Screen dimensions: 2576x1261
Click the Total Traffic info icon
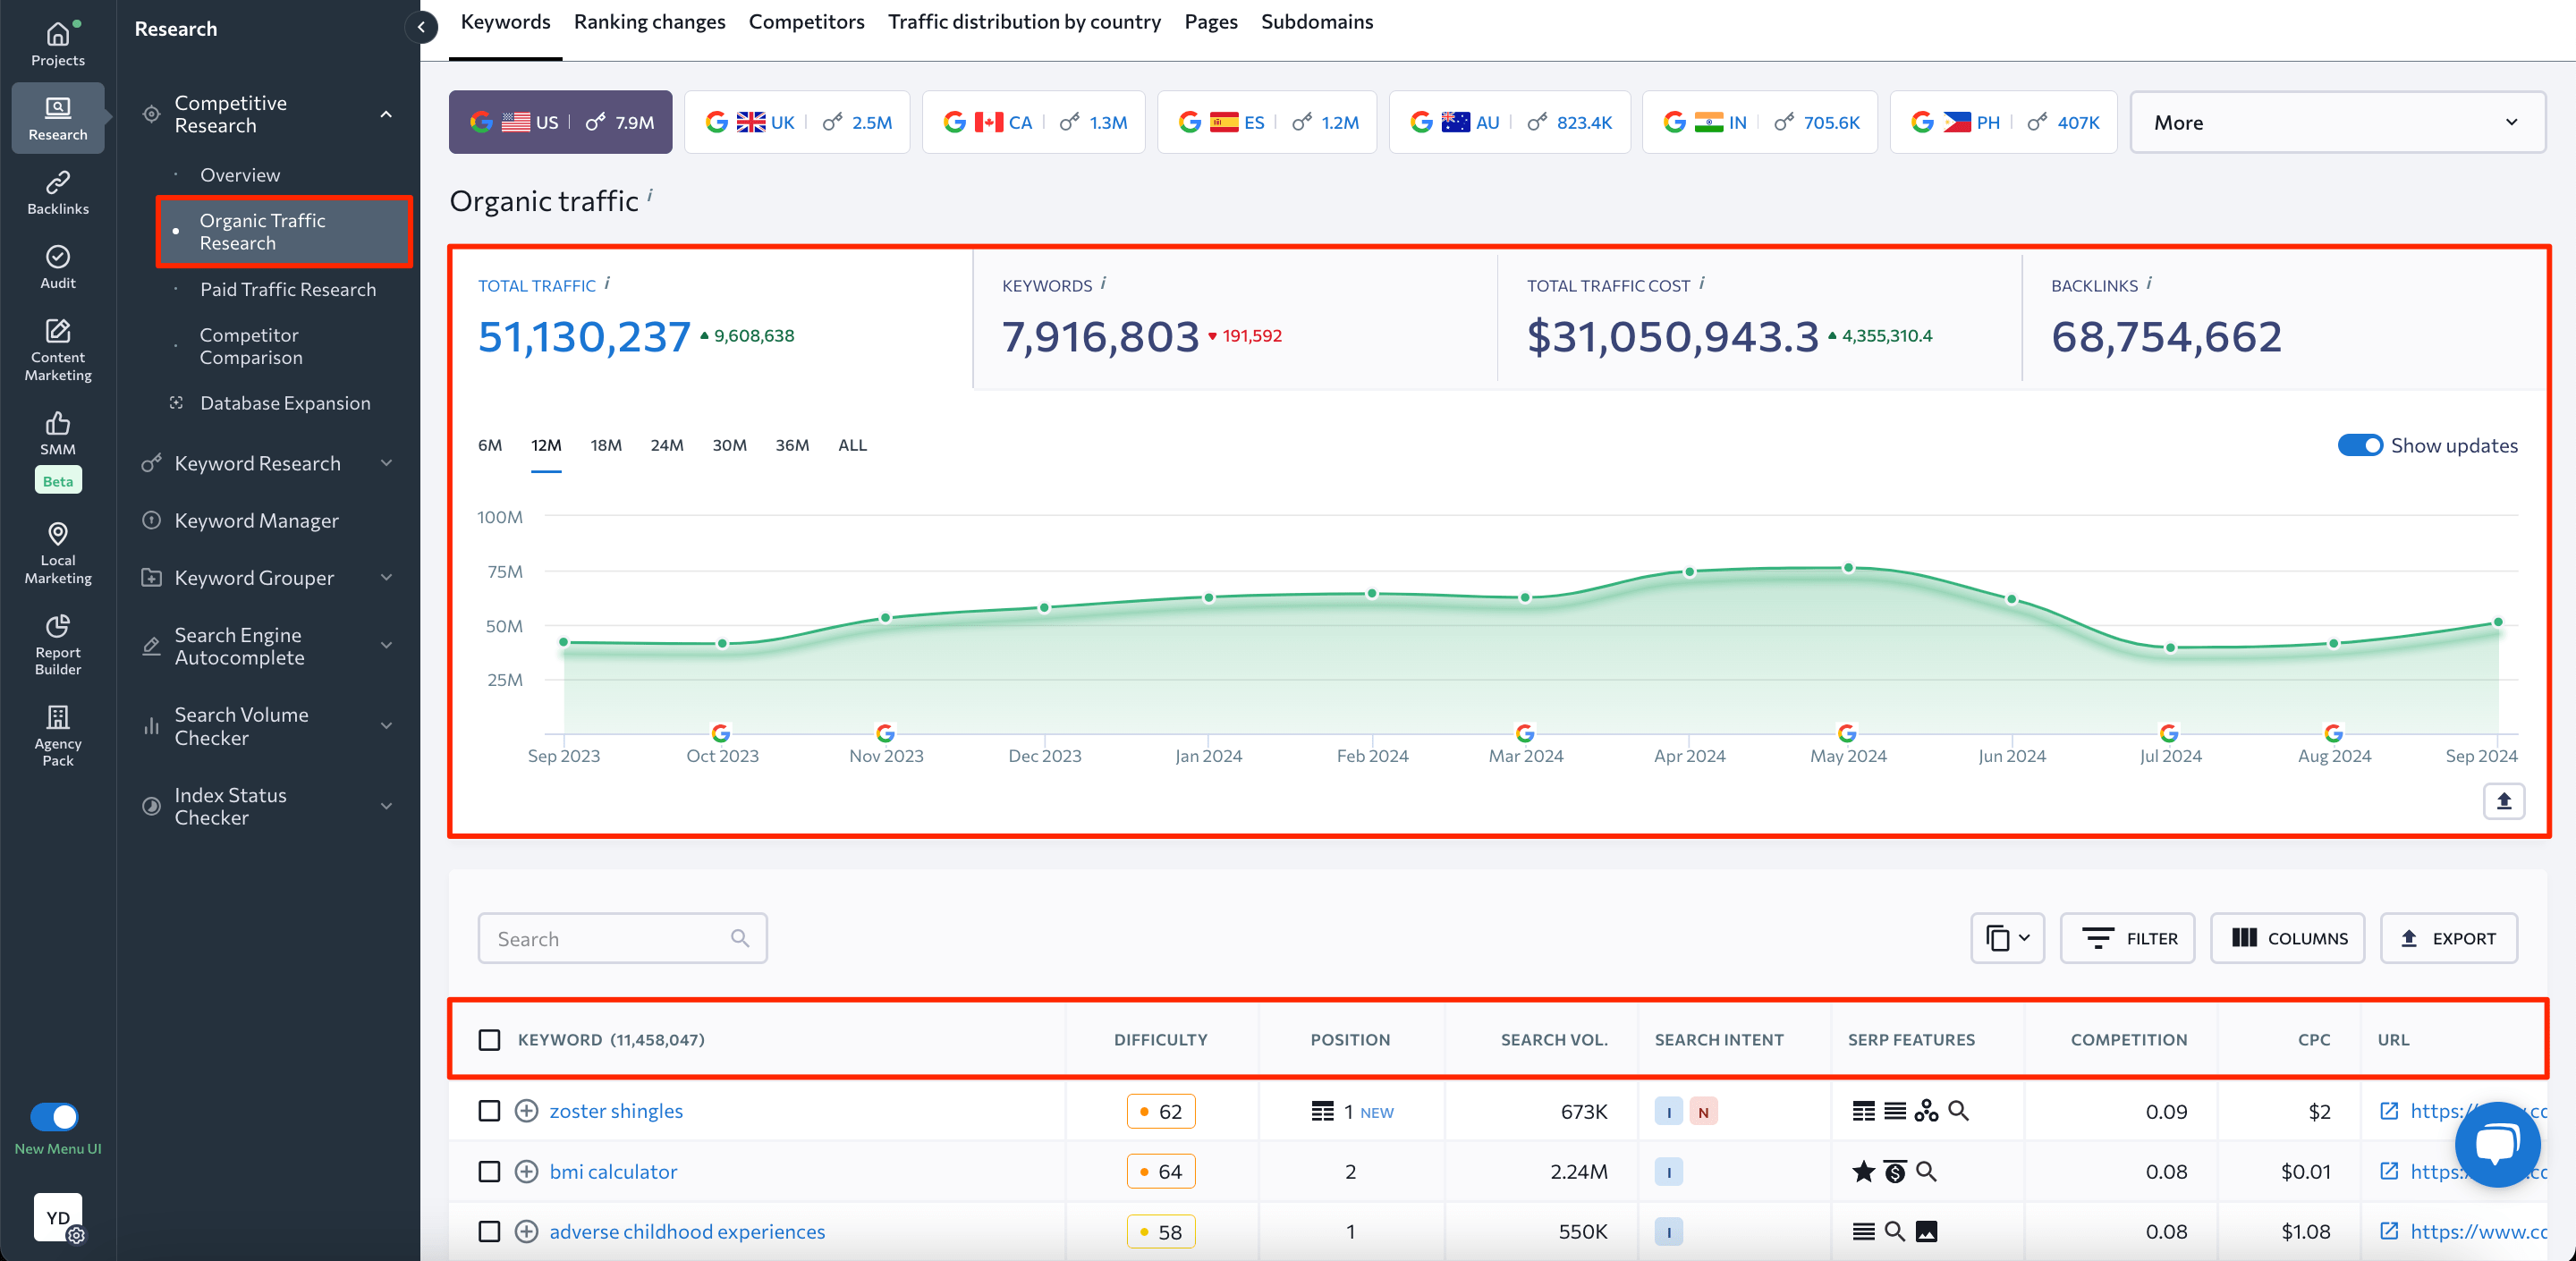607,284
